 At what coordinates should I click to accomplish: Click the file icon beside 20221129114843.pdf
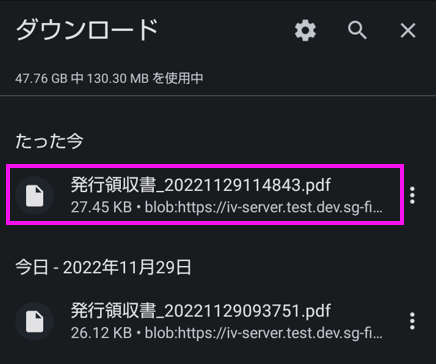(x=35, y=196)
